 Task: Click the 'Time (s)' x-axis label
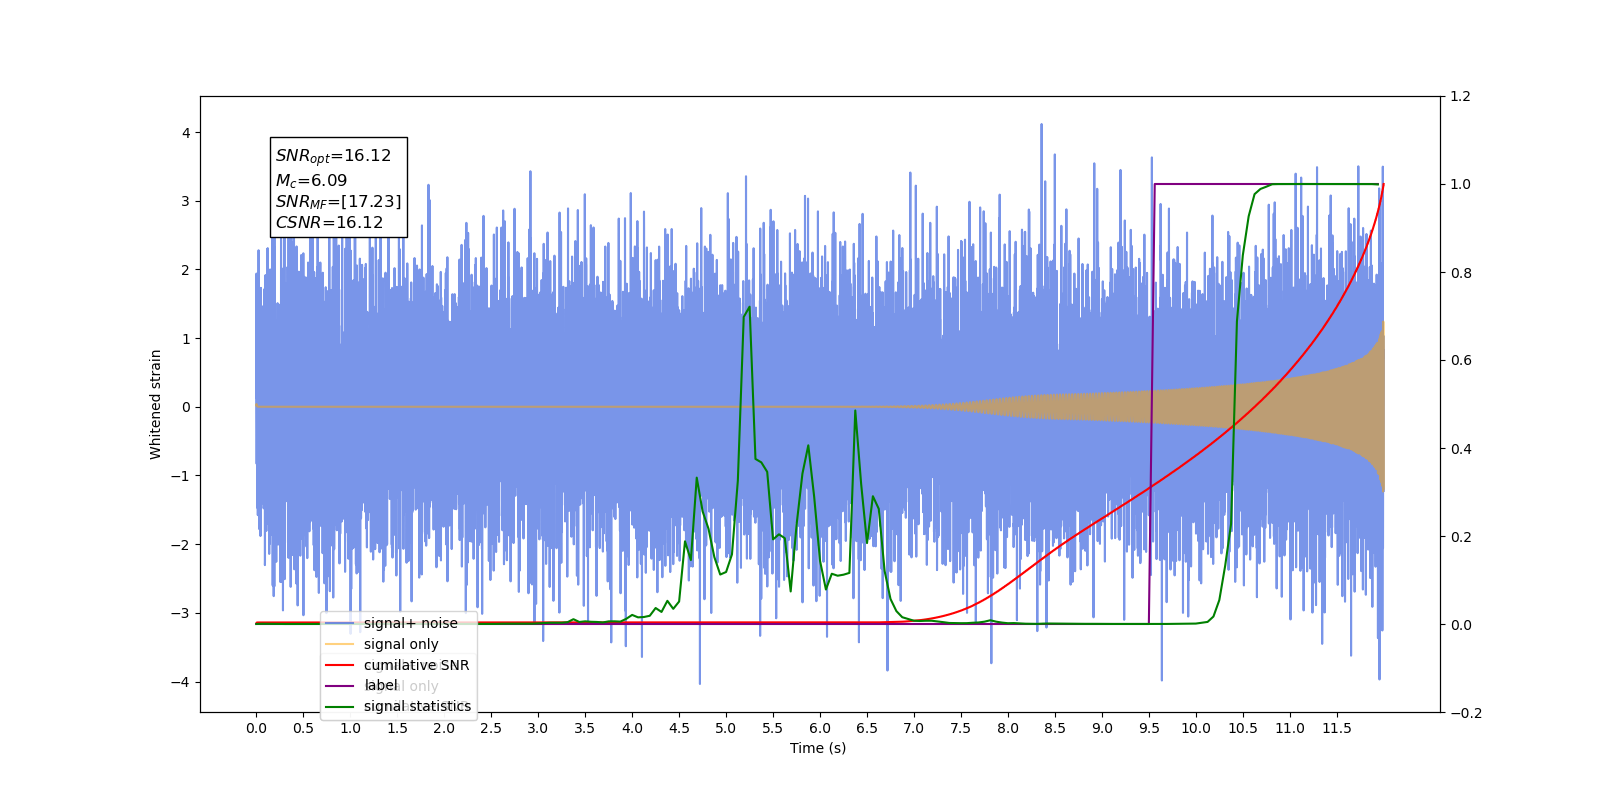[818, 748]
